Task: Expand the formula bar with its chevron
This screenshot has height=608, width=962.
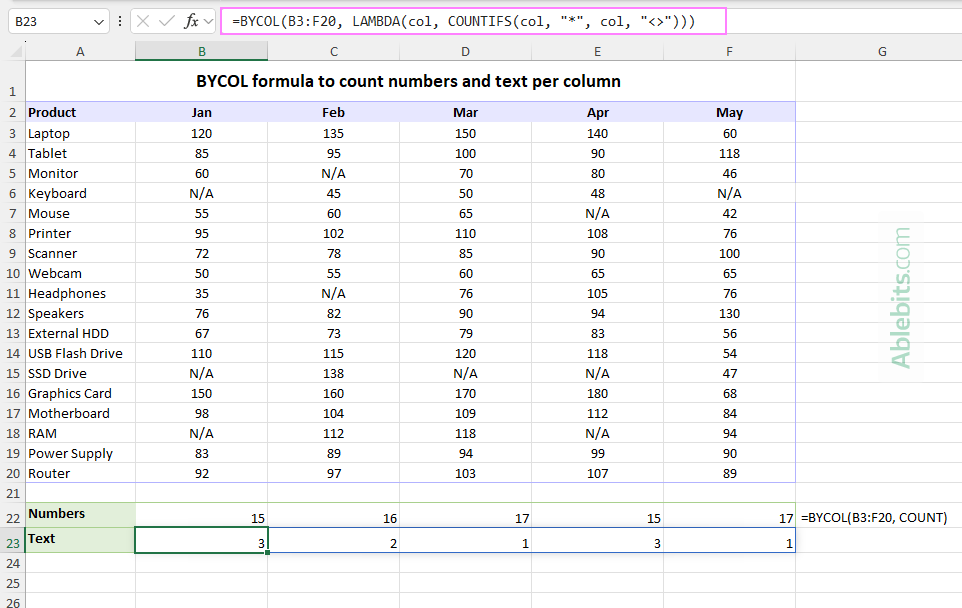Action: tap(207, 20)
